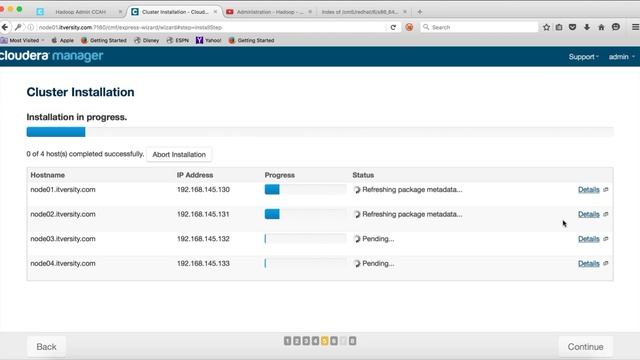Screen dimensions: 640x360
Task: Open the Support dropdown menu
Action: [583, 57]
